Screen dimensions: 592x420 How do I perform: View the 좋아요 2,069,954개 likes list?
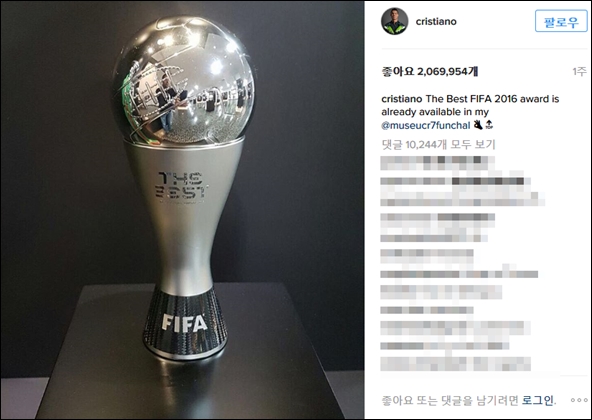430,71
